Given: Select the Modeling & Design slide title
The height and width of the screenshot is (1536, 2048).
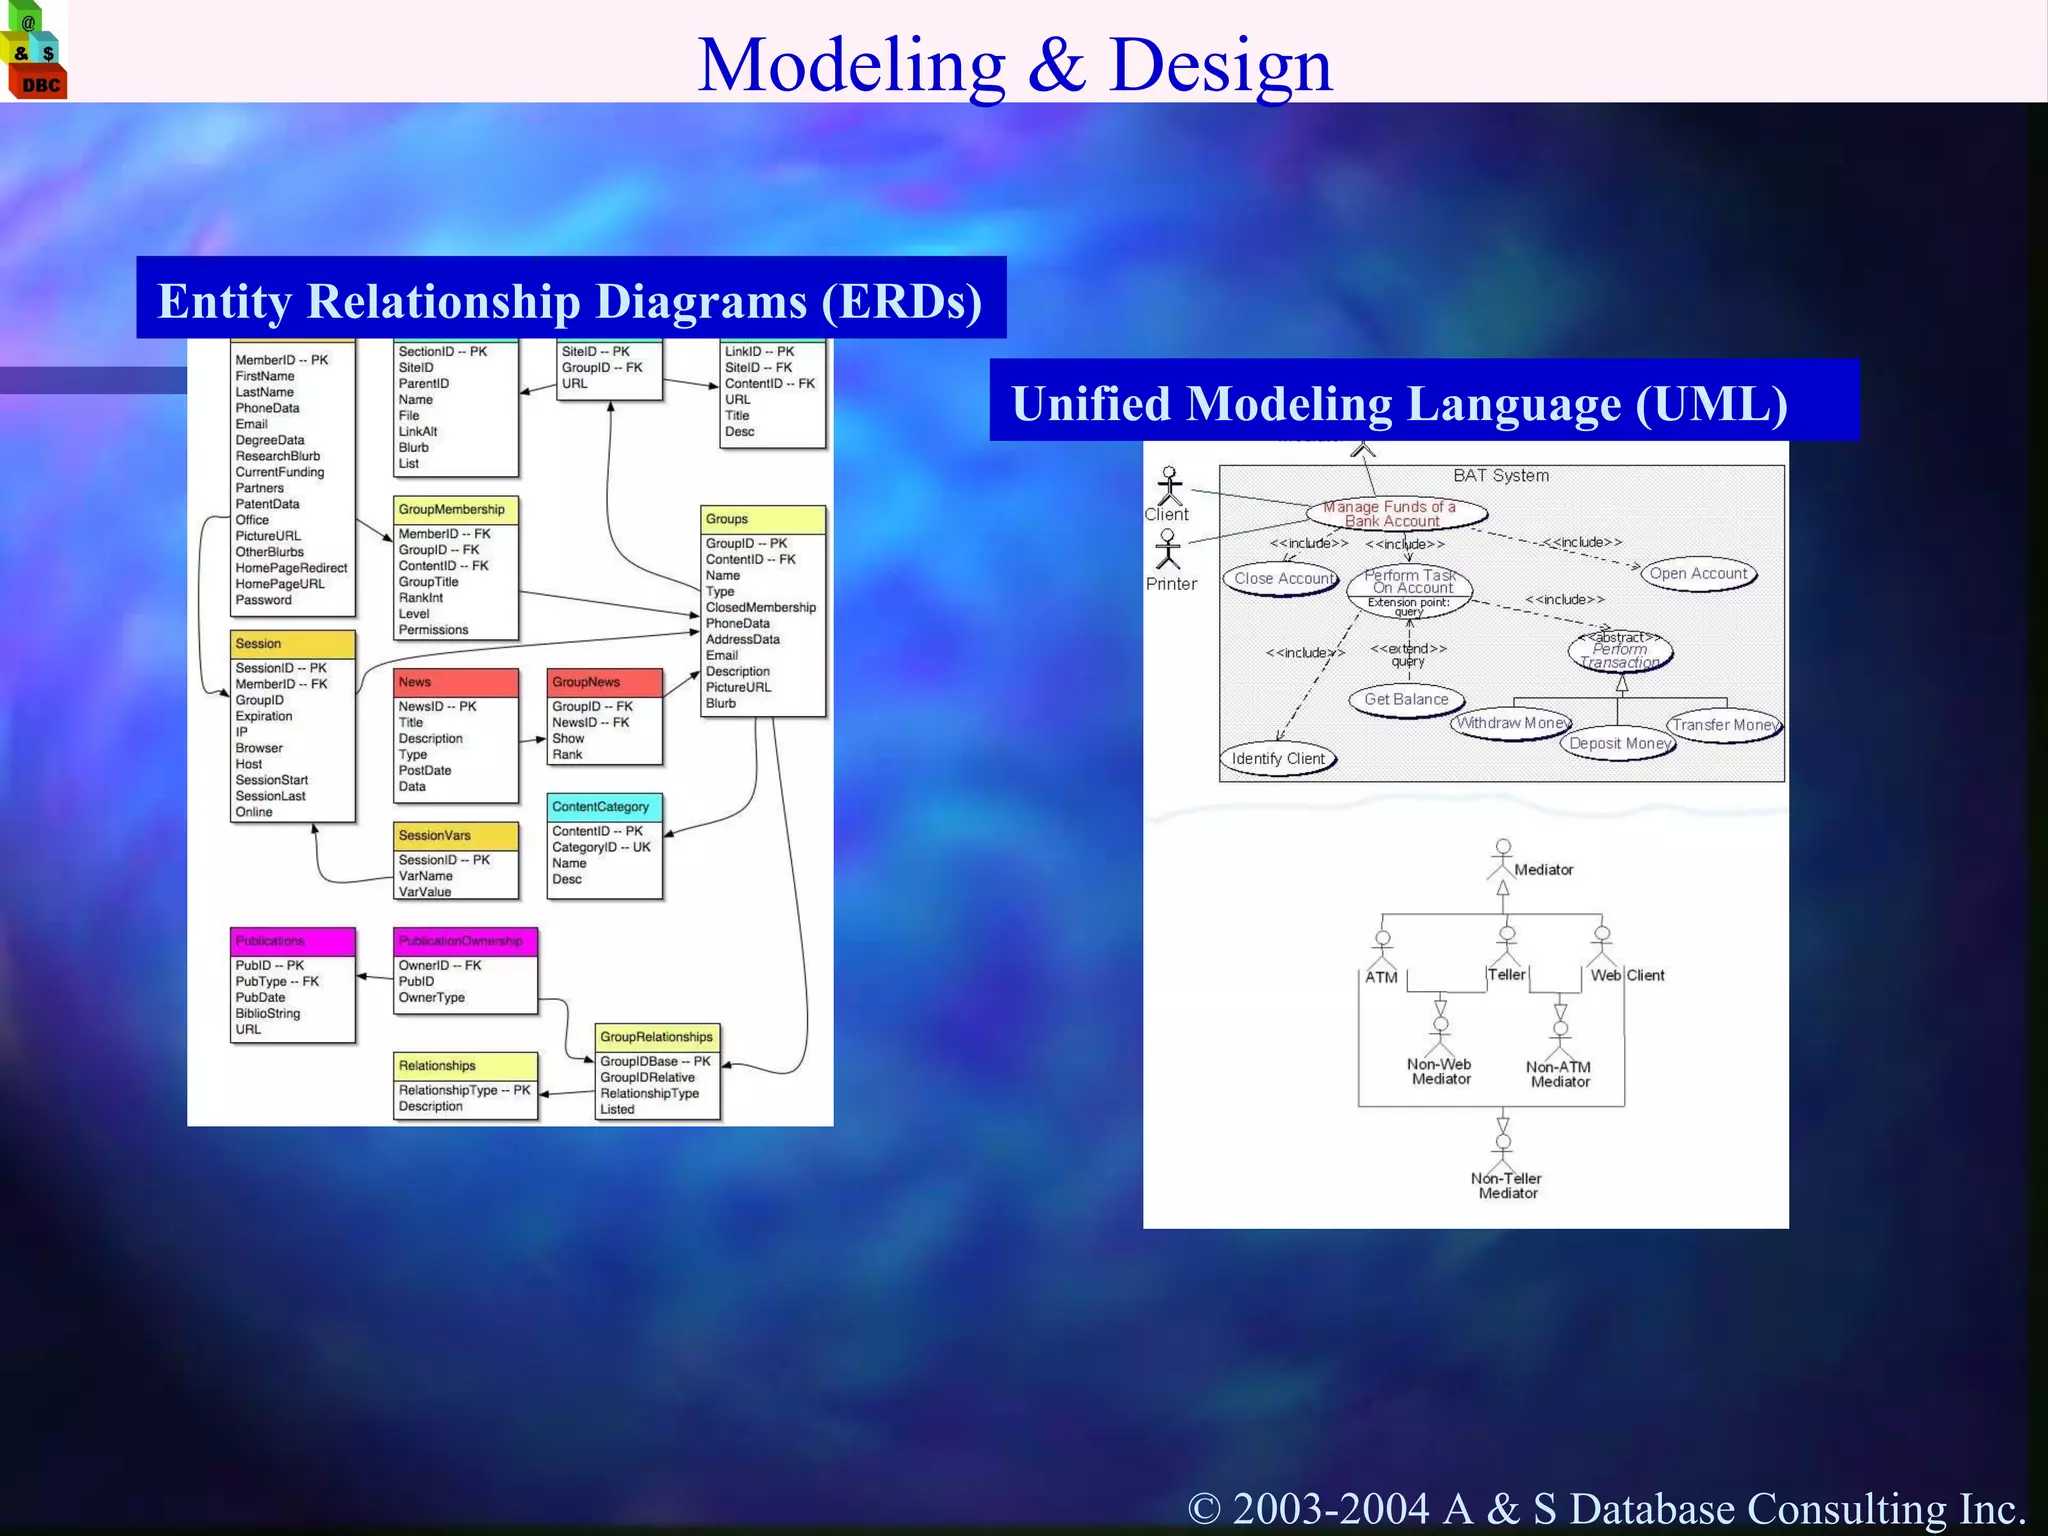Looking at the screenshot, I should click(1014, 64).
